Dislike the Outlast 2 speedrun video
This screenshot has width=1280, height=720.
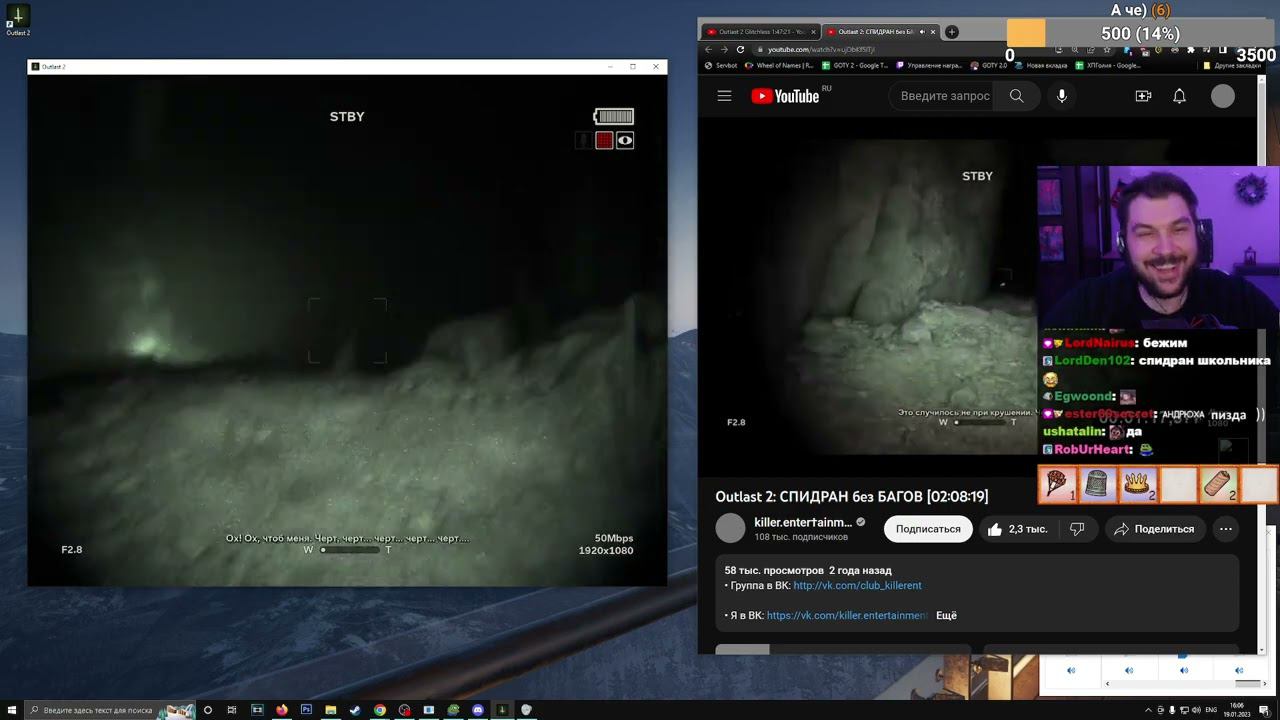(x=1077, y=529)
